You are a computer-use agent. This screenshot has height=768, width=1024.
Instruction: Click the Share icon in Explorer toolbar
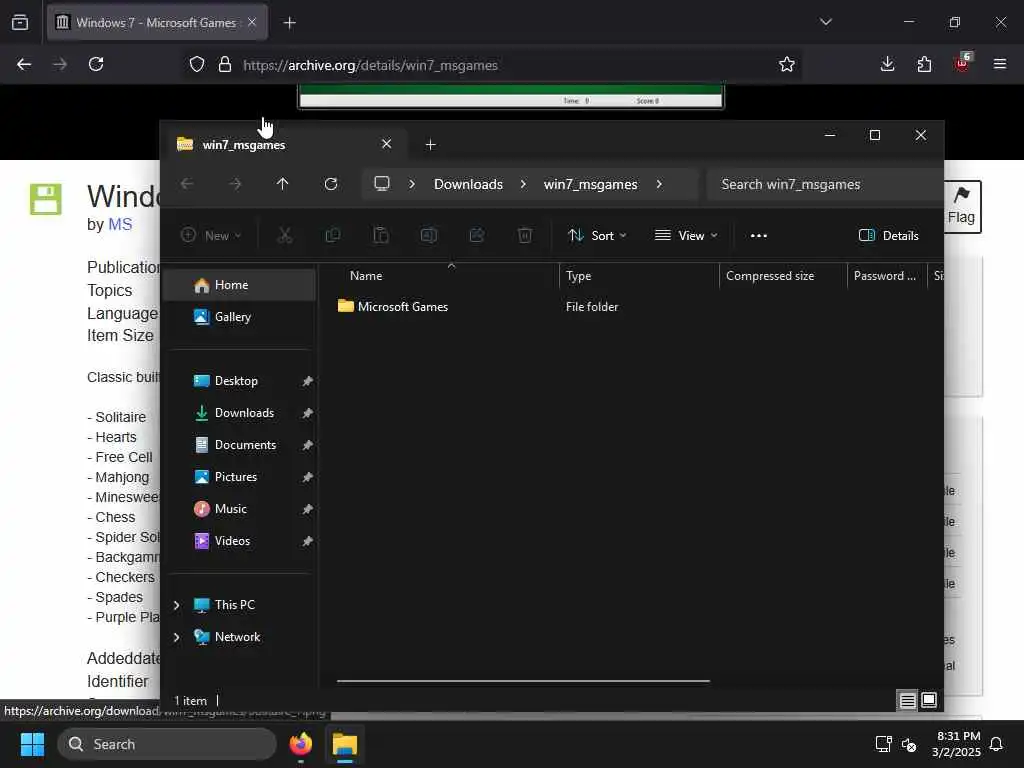(x=477, y=235)
